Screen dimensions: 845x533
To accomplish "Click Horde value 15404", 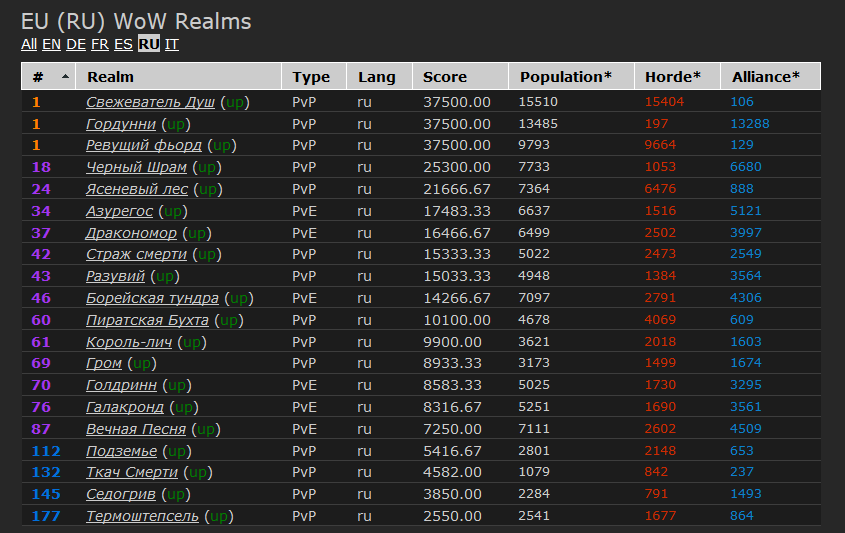I will pos(664,102).
